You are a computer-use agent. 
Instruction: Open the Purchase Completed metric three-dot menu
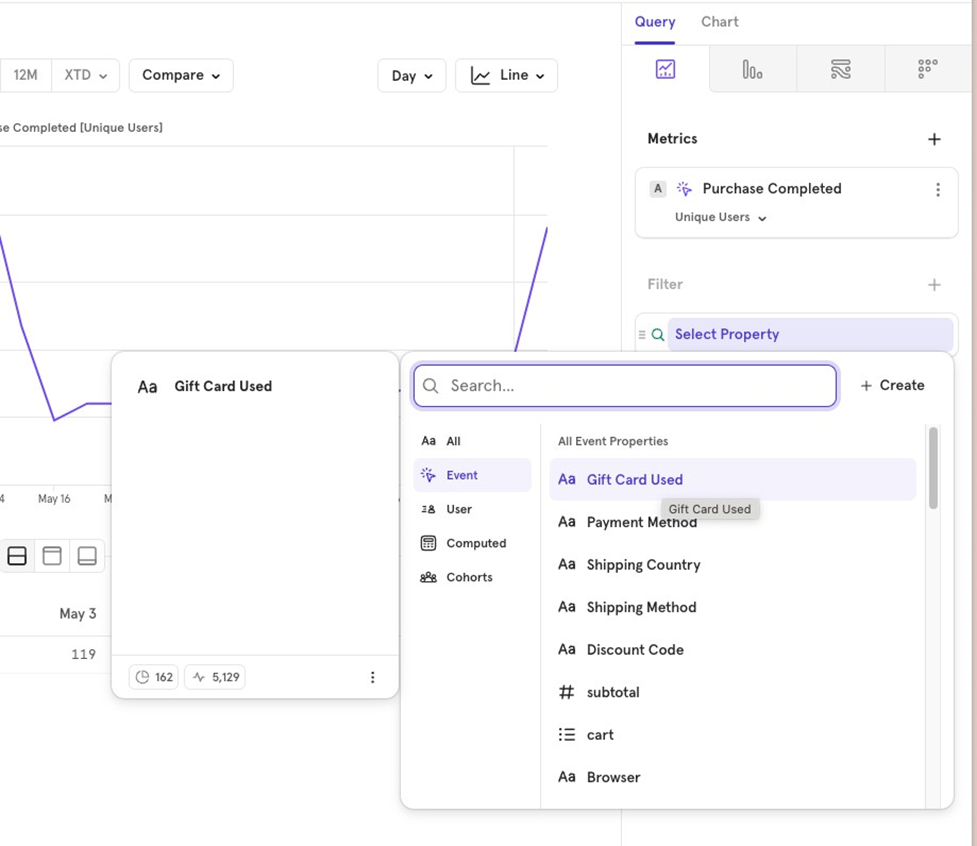pyautogui.click(x=937, y=190)
